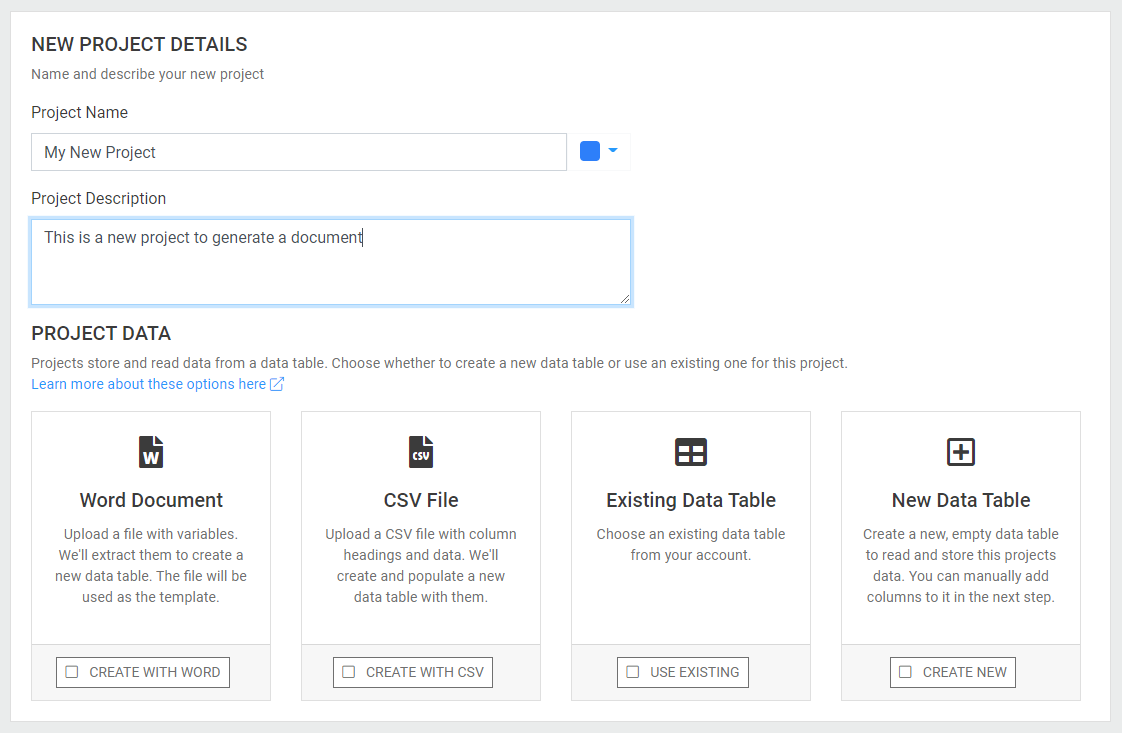This screenshot has width=1122, height=733.
Task: Grab the description box resize handle
Action: click(x=624, y=298)
